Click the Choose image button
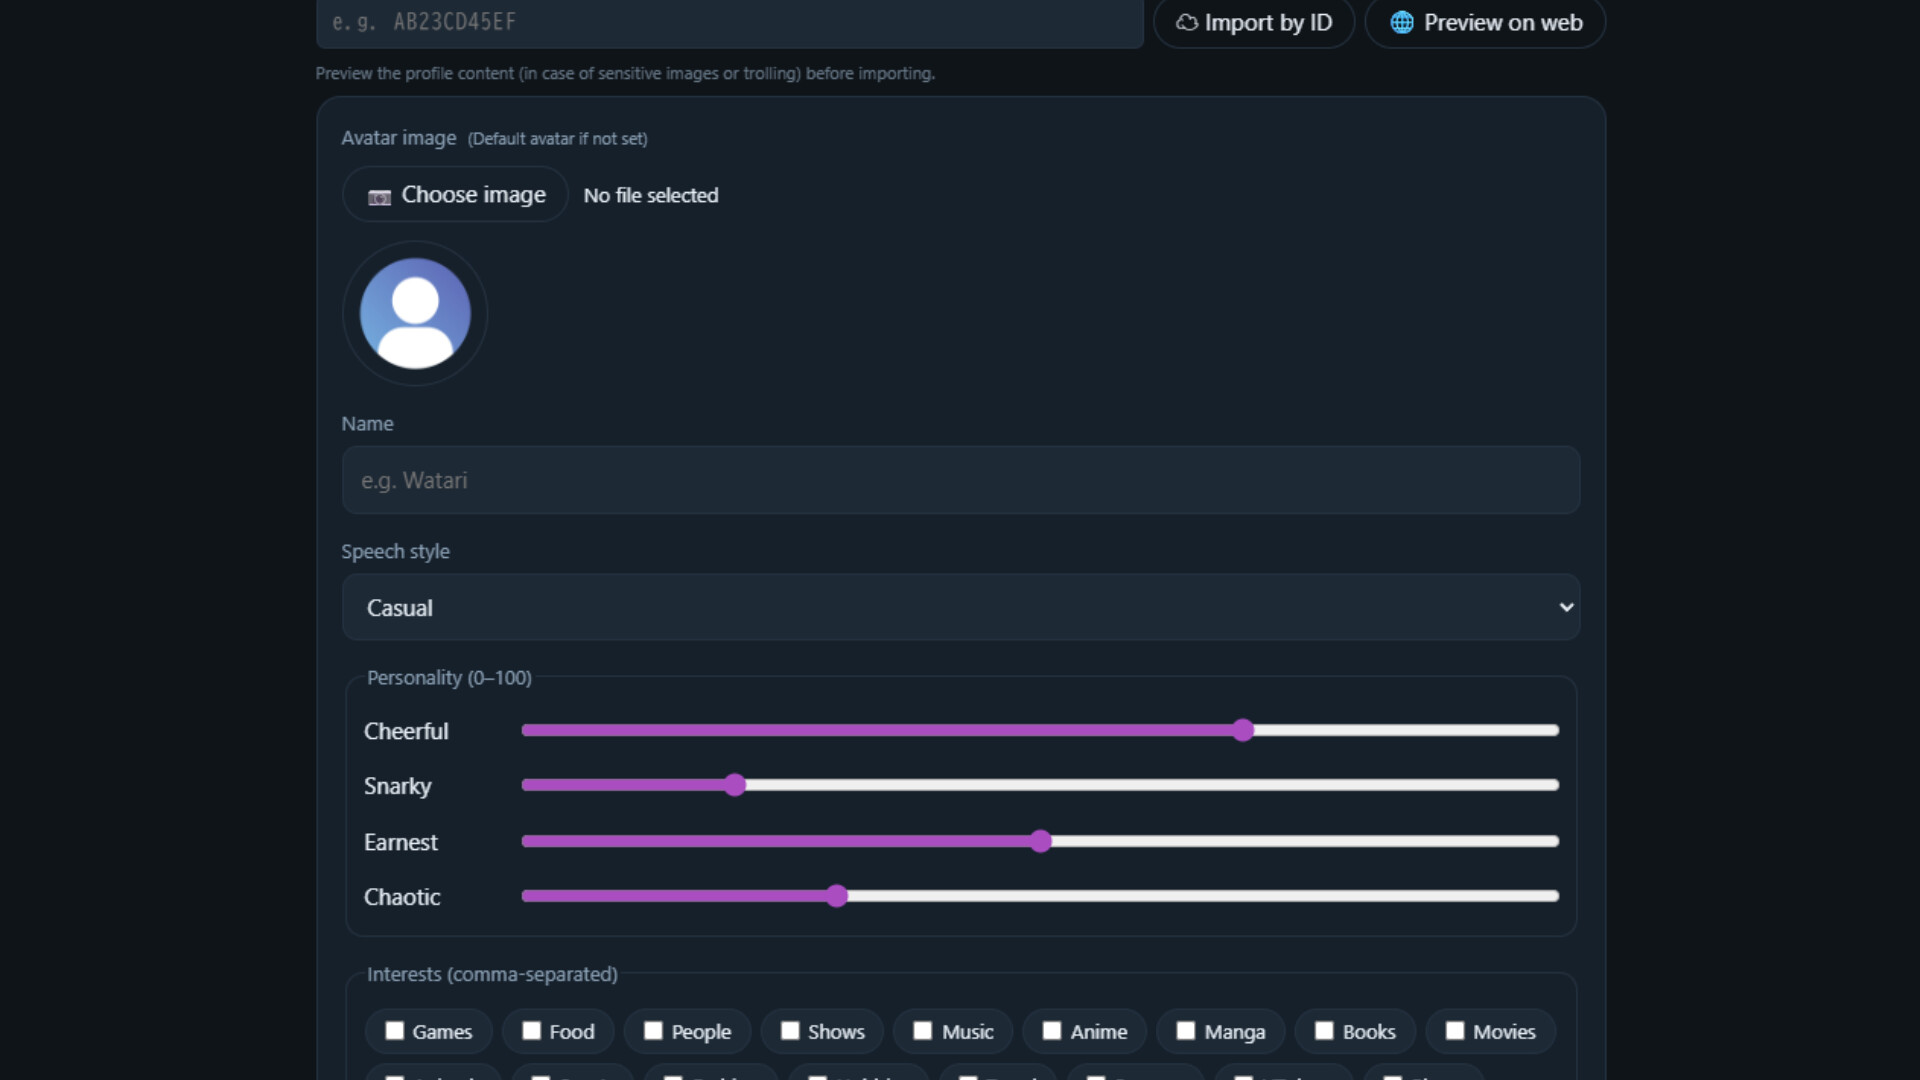This screenshot has width=1920, height=1080. pos(455,194)
